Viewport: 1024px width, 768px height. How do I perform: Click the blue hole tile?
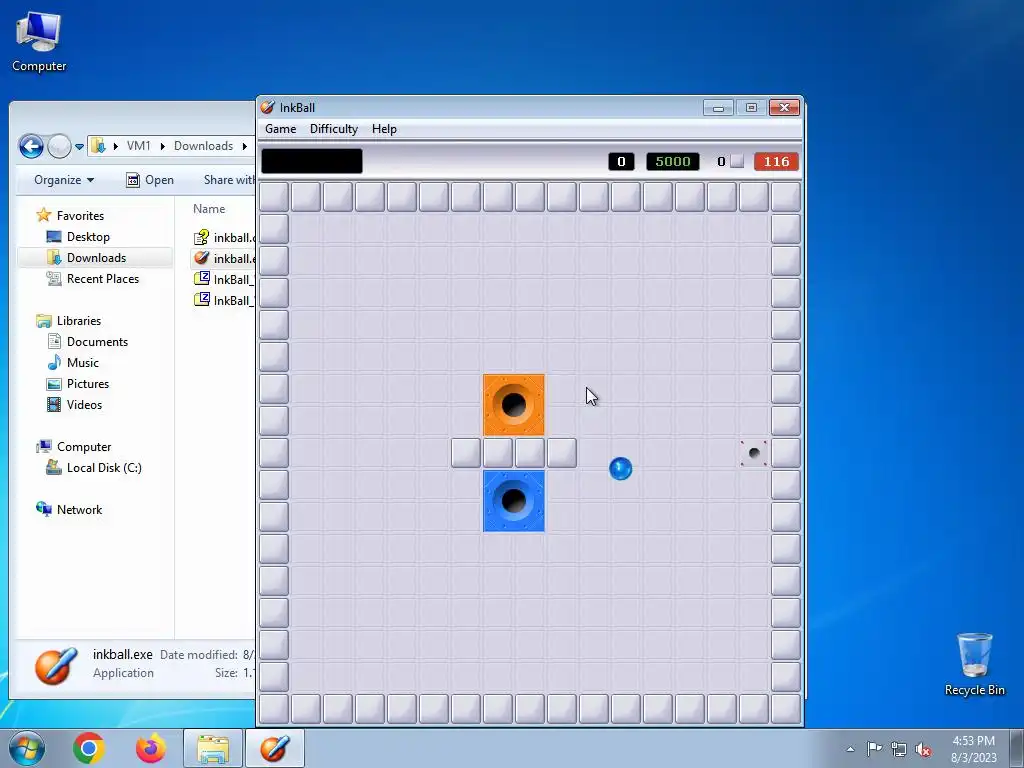(x=513, y=501)
